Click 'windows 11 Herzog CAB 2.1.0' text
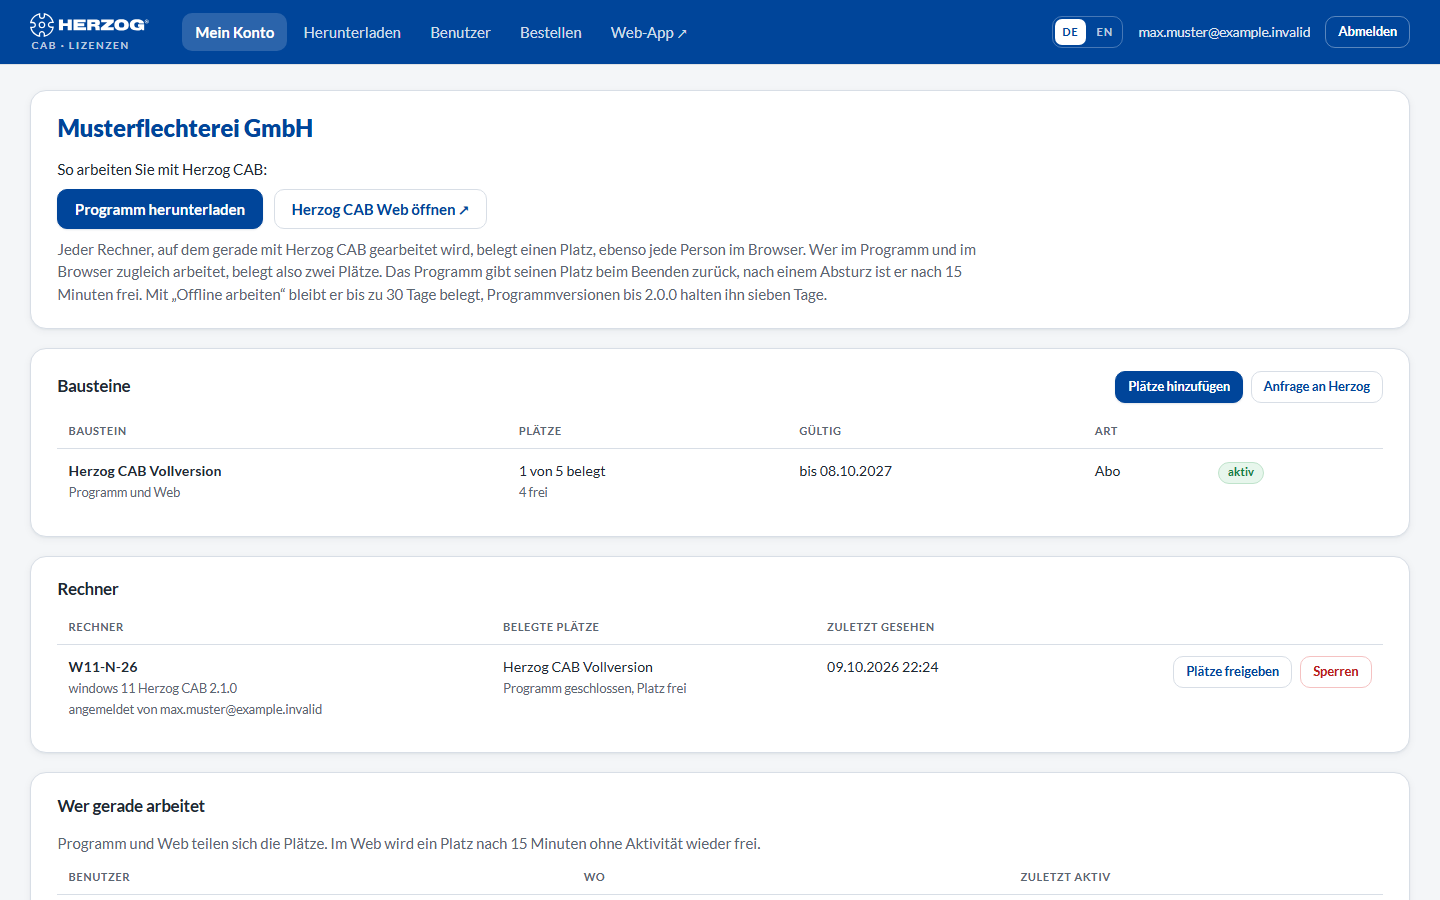Screen dimensions: 1440x900 153,688
